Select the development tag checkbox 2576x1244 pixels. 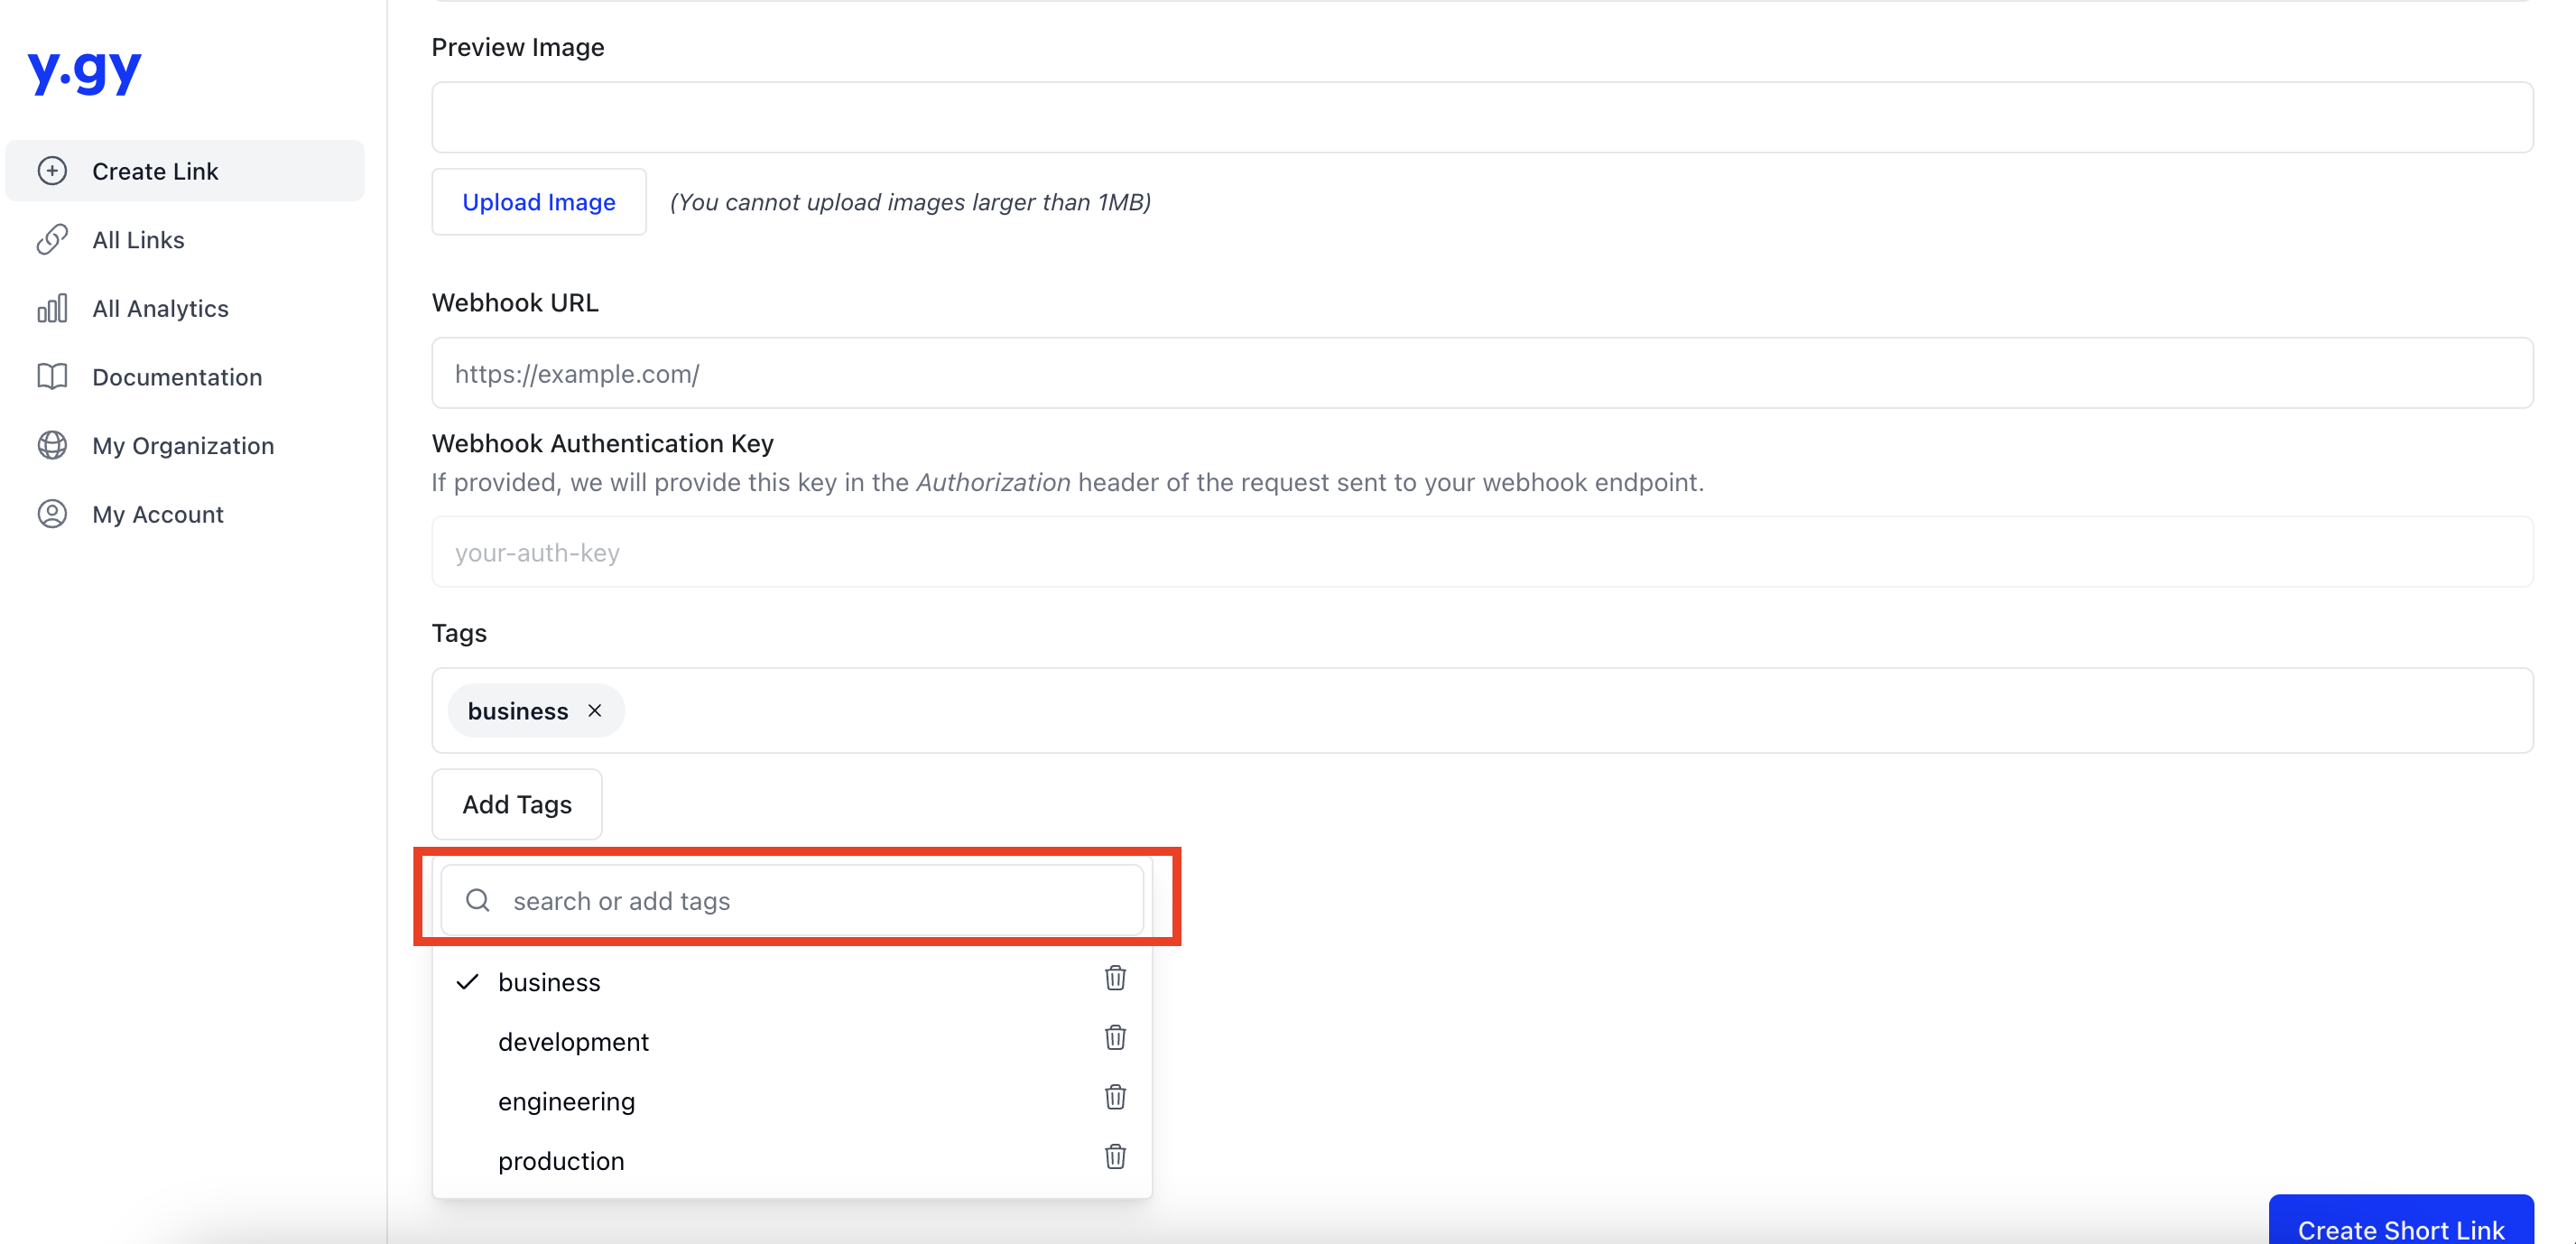(x=573, y=1040)
